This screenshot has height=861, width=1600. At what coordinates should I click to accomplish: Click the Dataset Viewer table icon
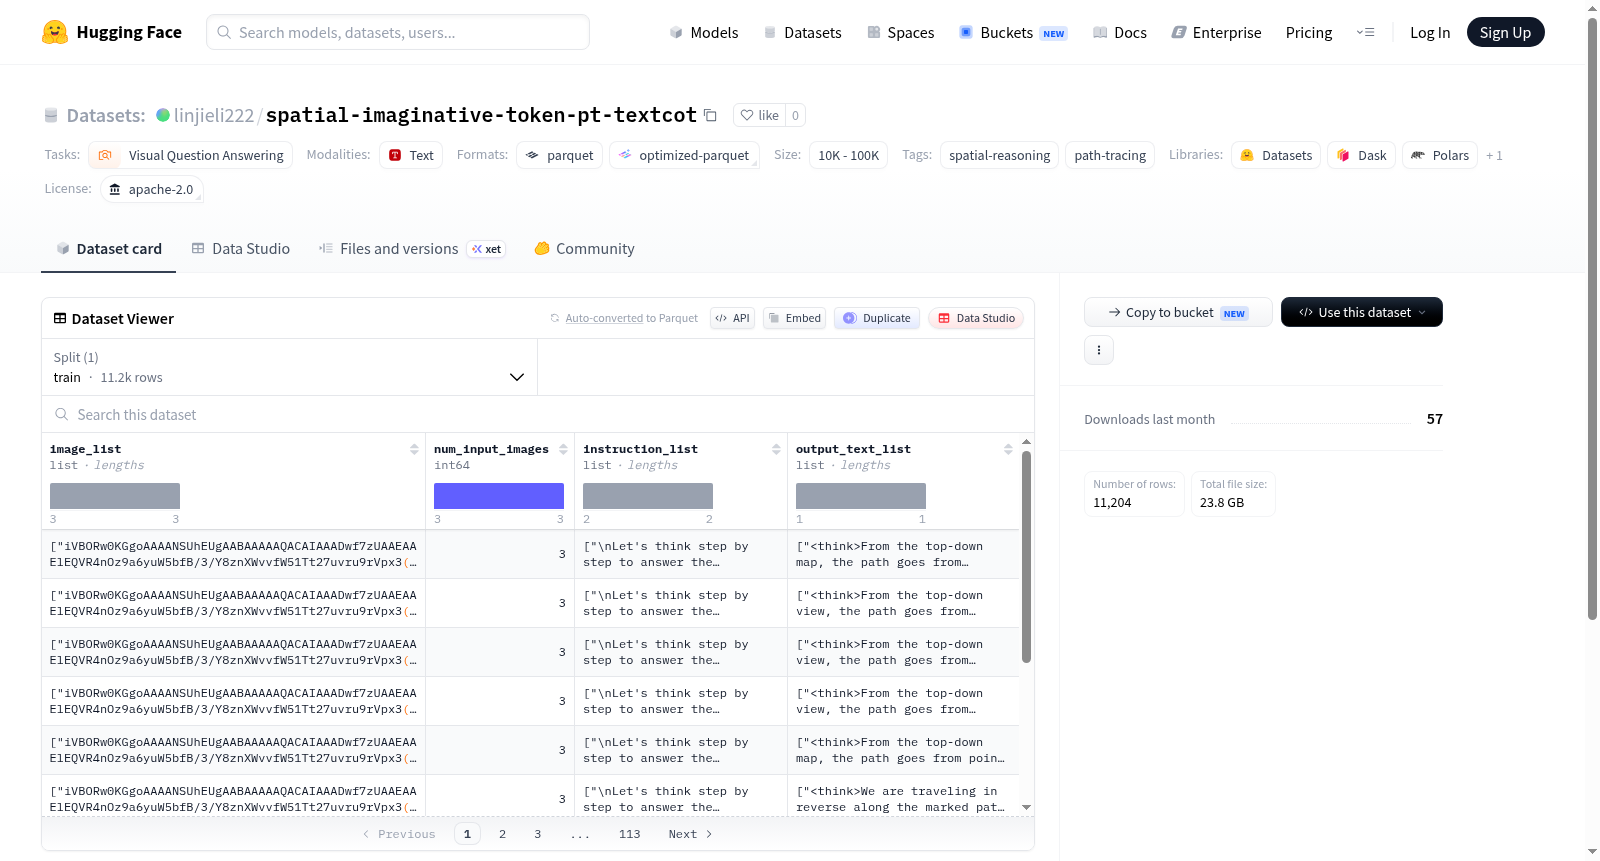pyautogui.click(x=60, y=318)
